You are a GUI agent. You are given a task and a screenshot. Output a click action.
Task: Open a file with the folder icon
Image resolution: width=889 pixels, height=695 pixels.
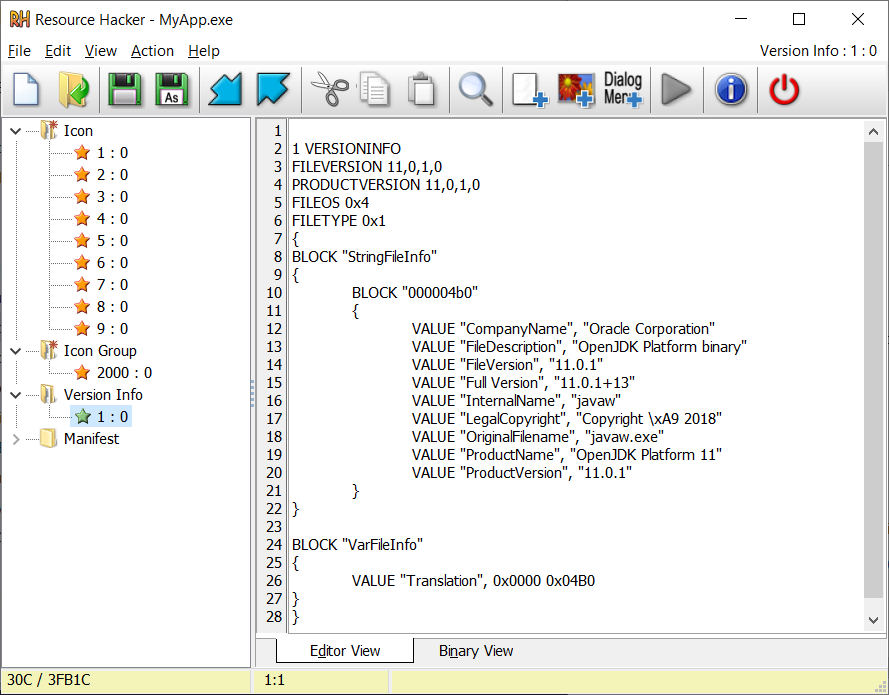(74, 90)
